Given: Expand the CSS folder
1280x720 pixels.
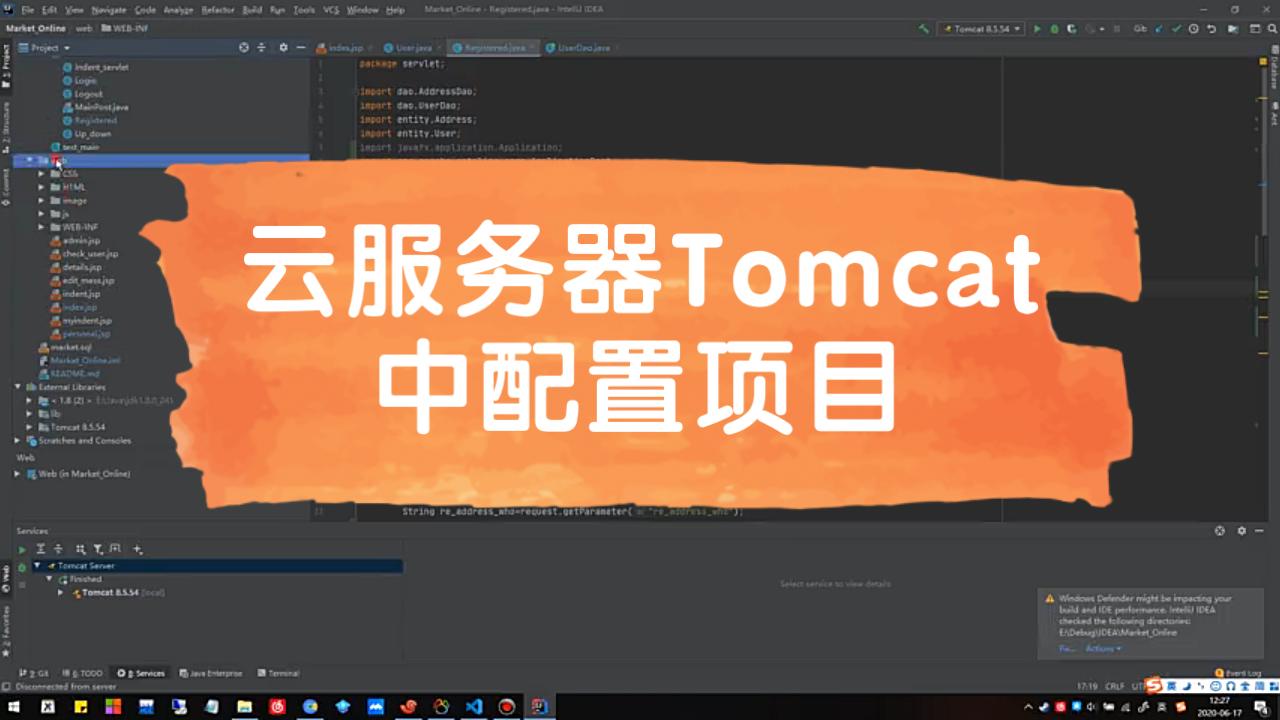Looking at the screenshot, I should click(42, 174).
